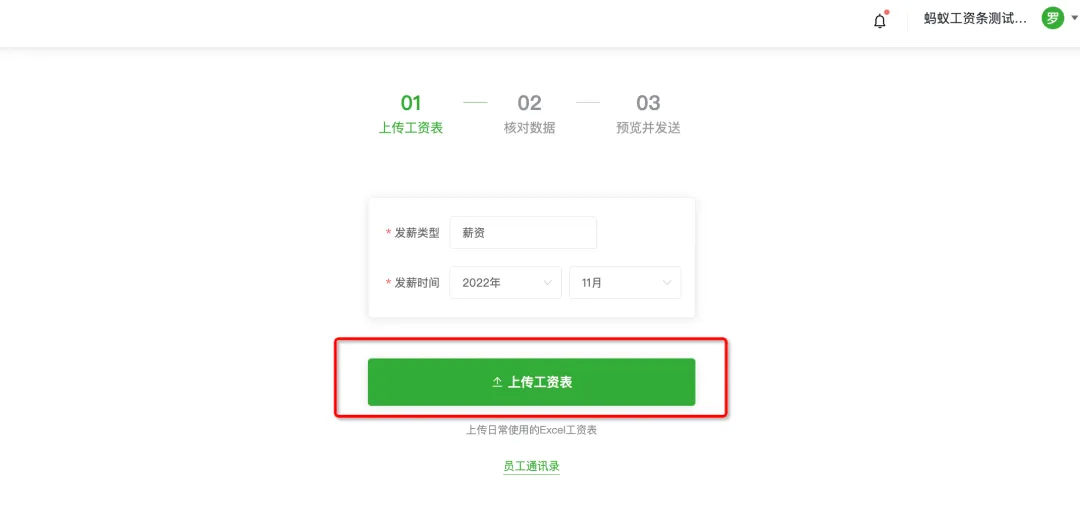Go to the 上传工资表 step label

tap(411, 128)
